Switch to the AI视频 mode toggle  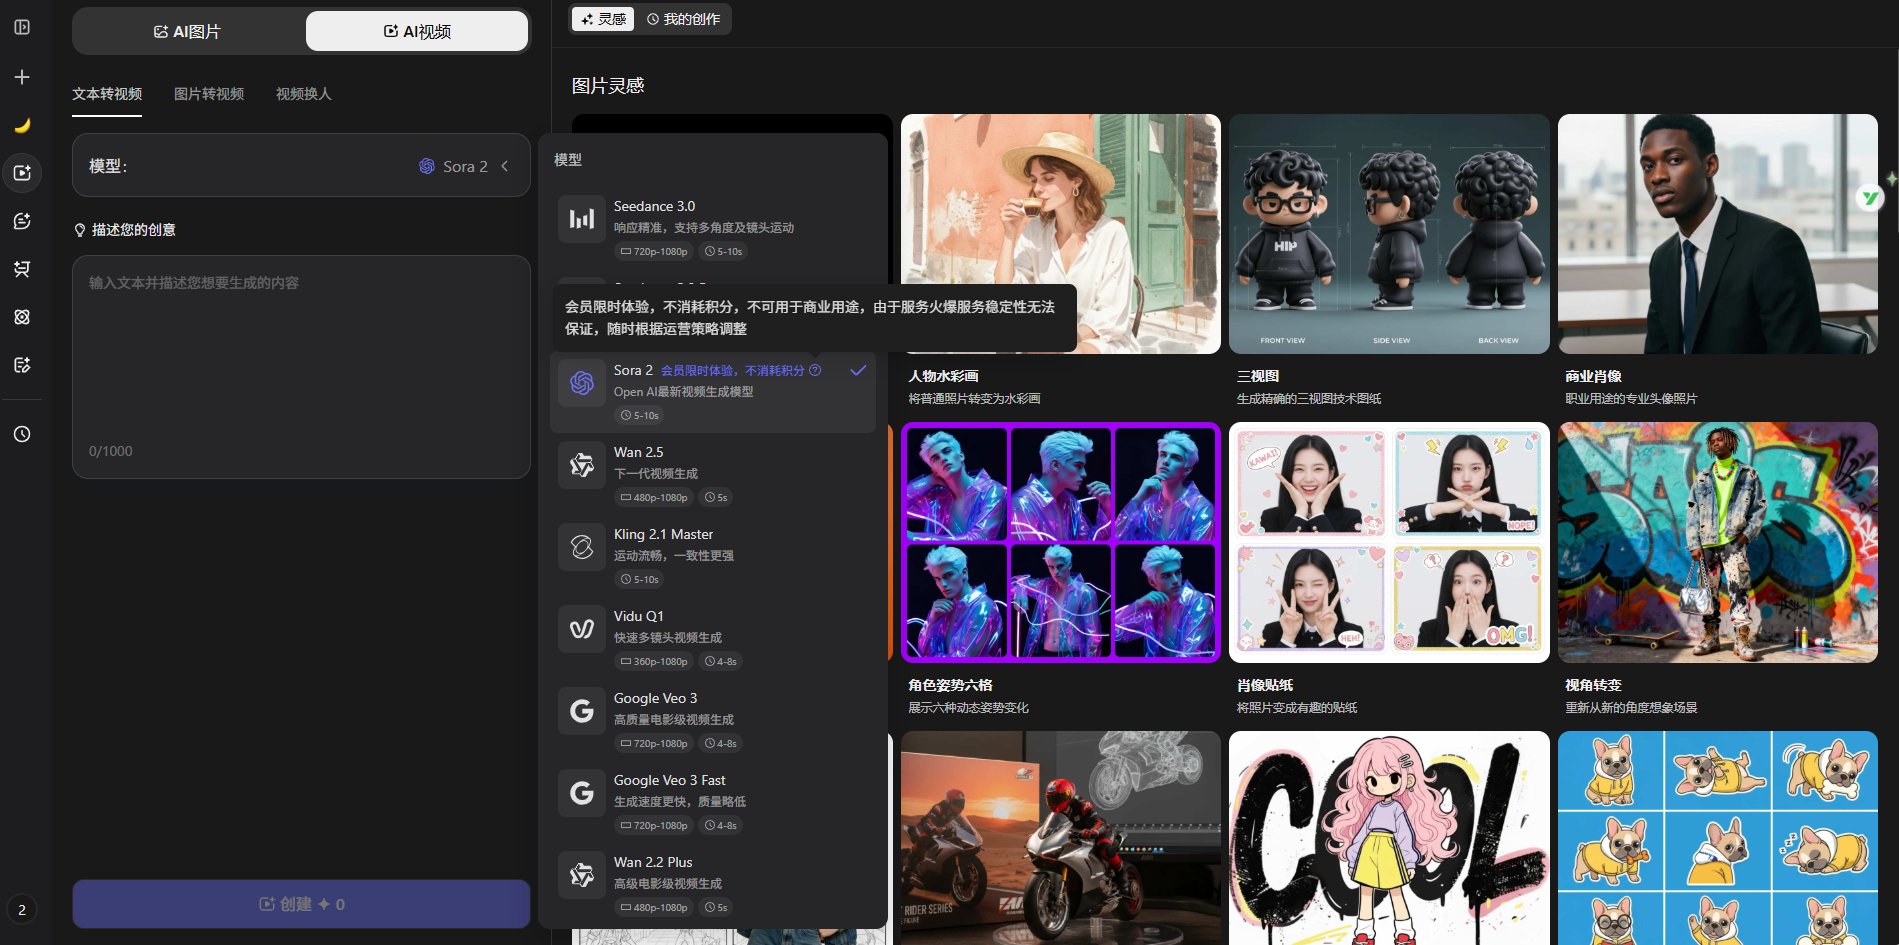(417, 32)
